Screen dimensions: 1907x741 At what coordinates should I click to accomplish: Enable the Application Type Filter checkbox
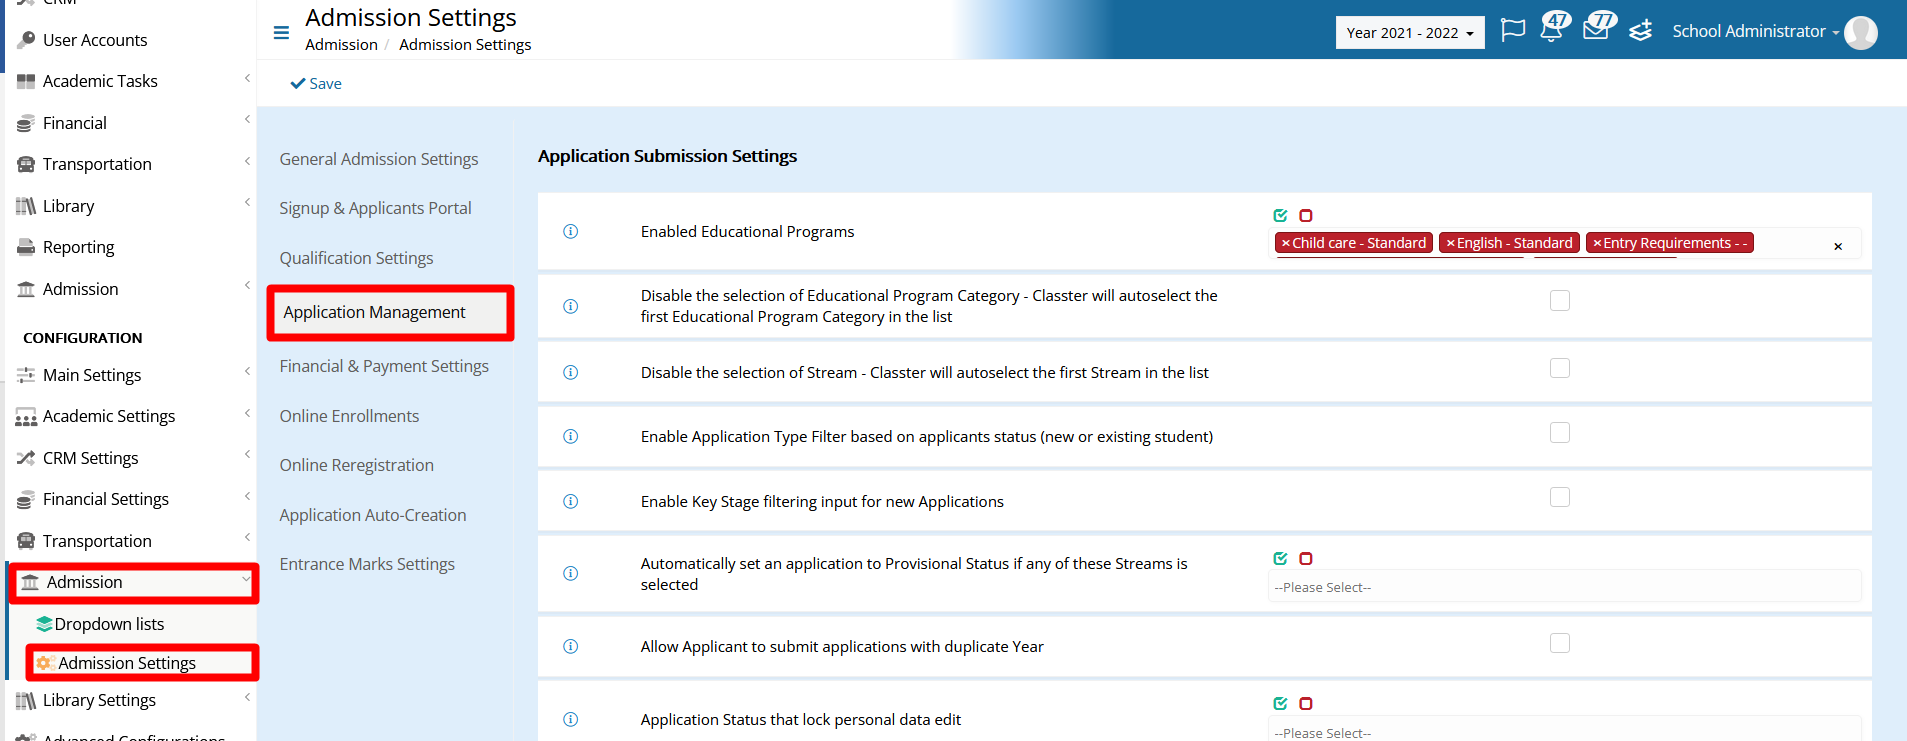pyautogui.click(x=1560, y=432)
